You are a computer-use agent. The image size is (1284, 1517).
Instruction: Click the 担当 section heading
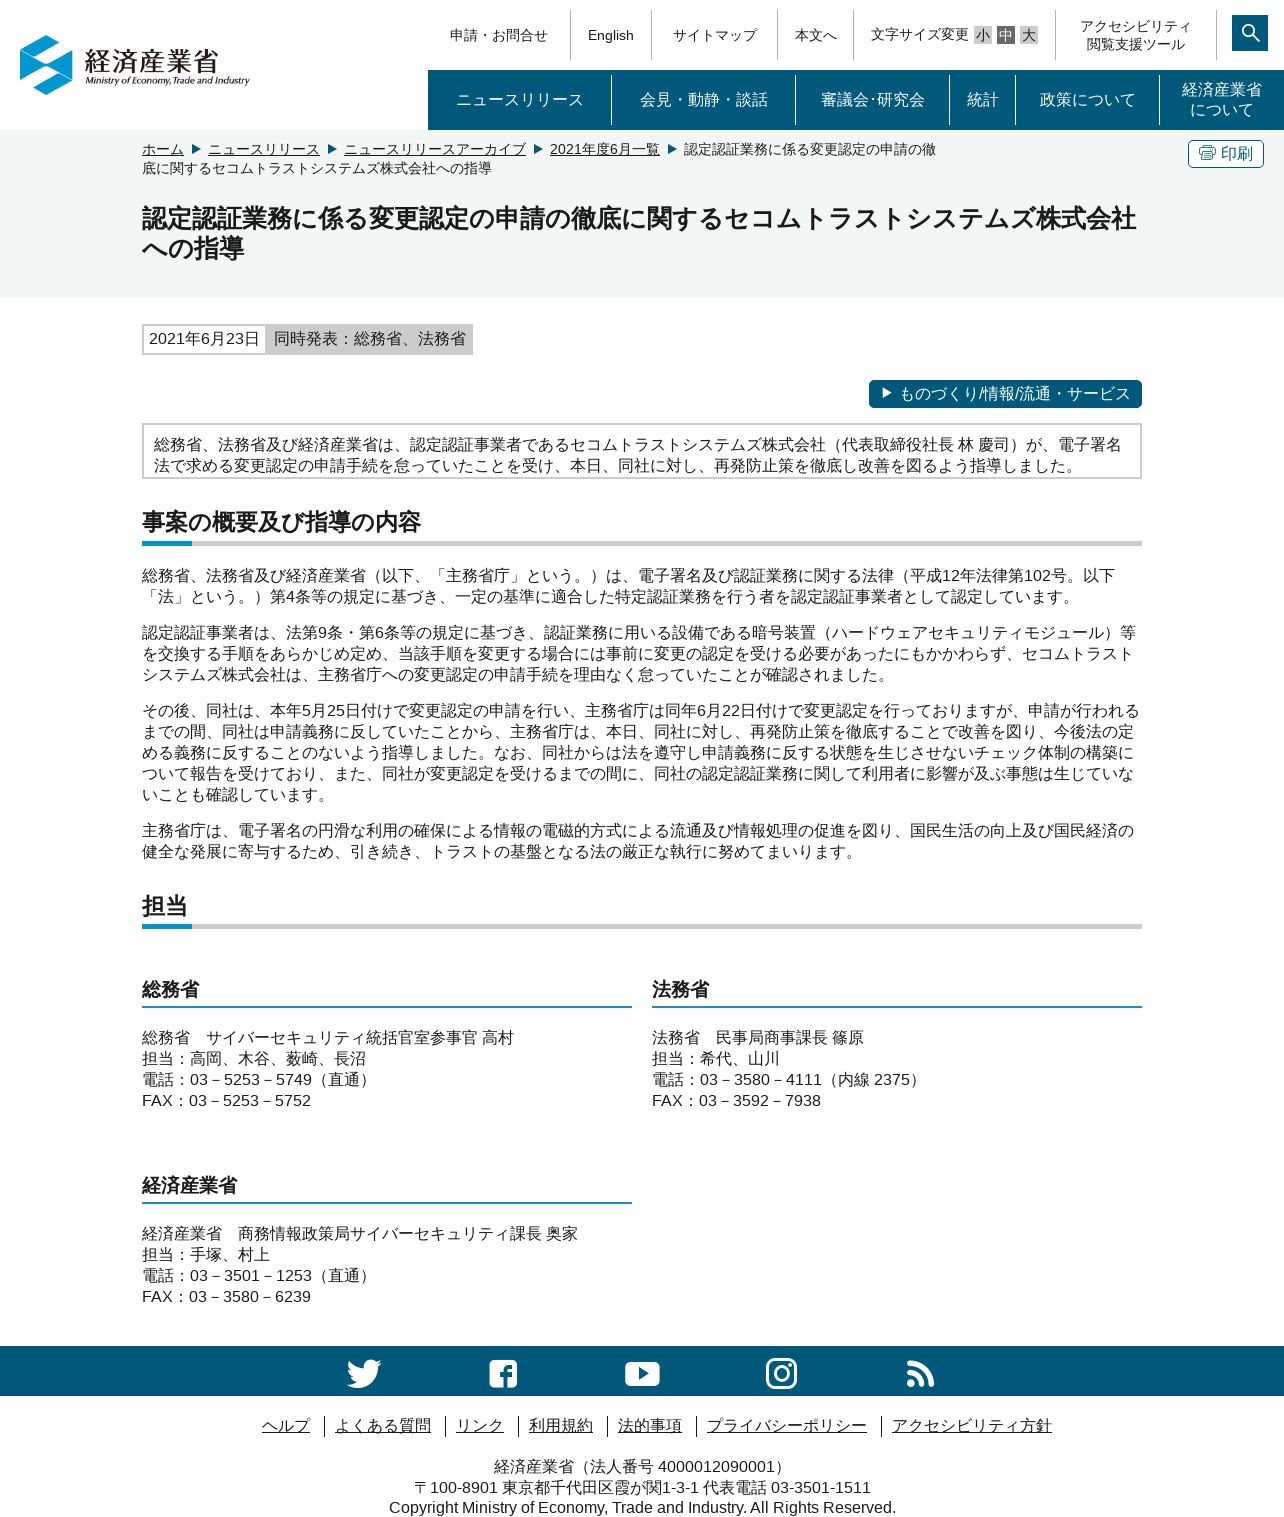point(165,906)
